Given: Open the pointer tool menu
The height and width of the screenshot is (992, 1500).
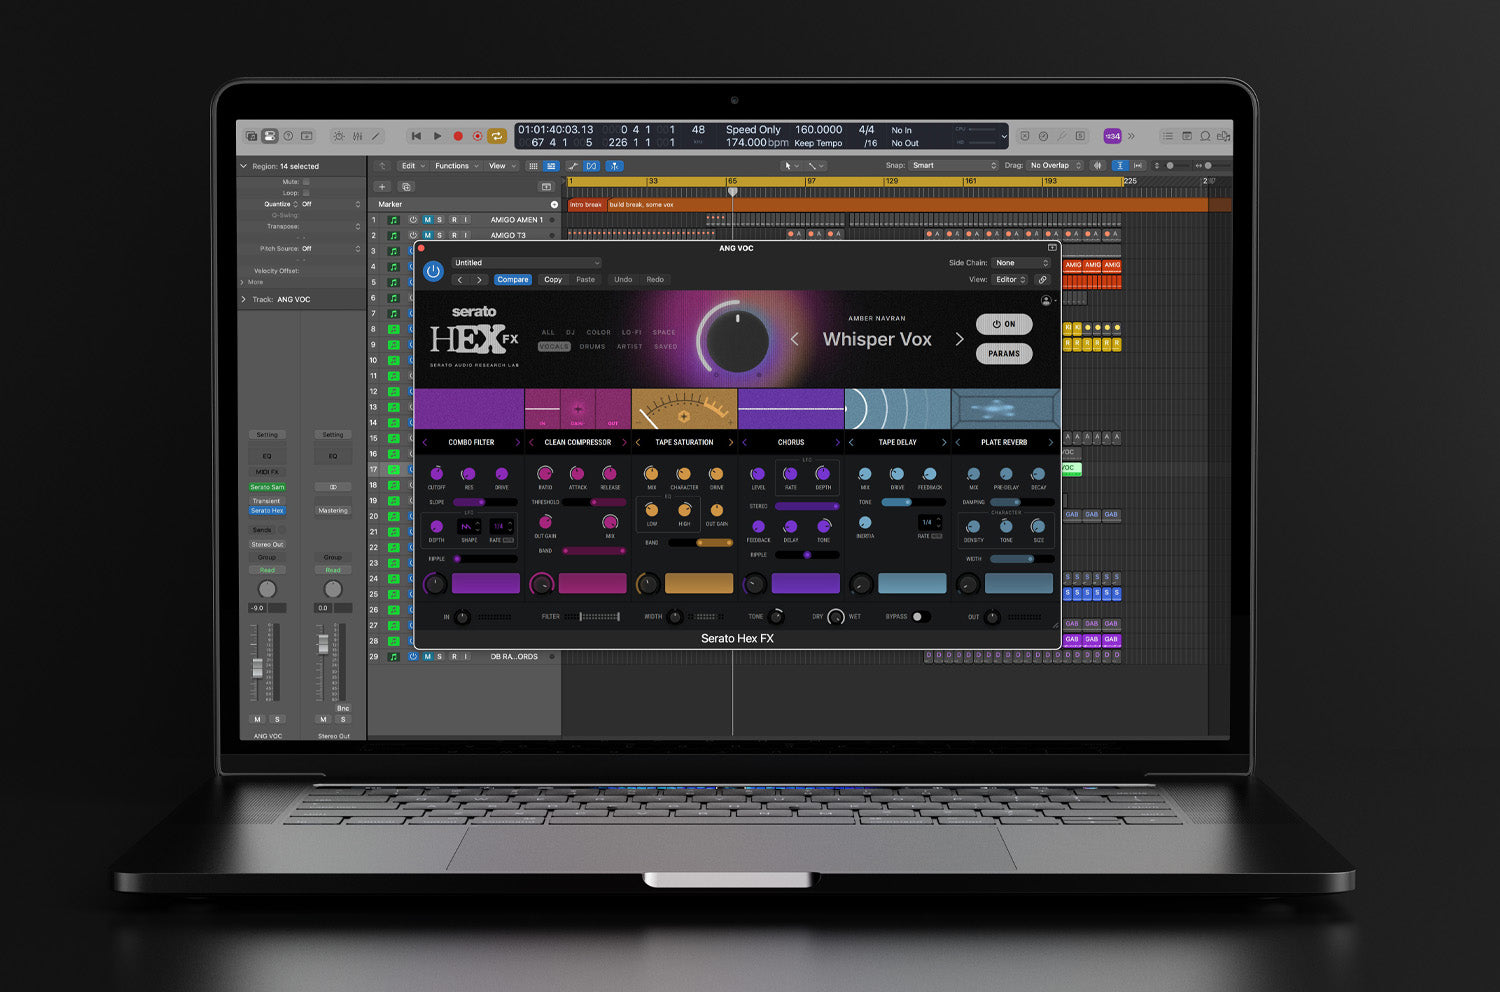Looking at the screenshot, I should pyautogui.click(x=791, y=166).
